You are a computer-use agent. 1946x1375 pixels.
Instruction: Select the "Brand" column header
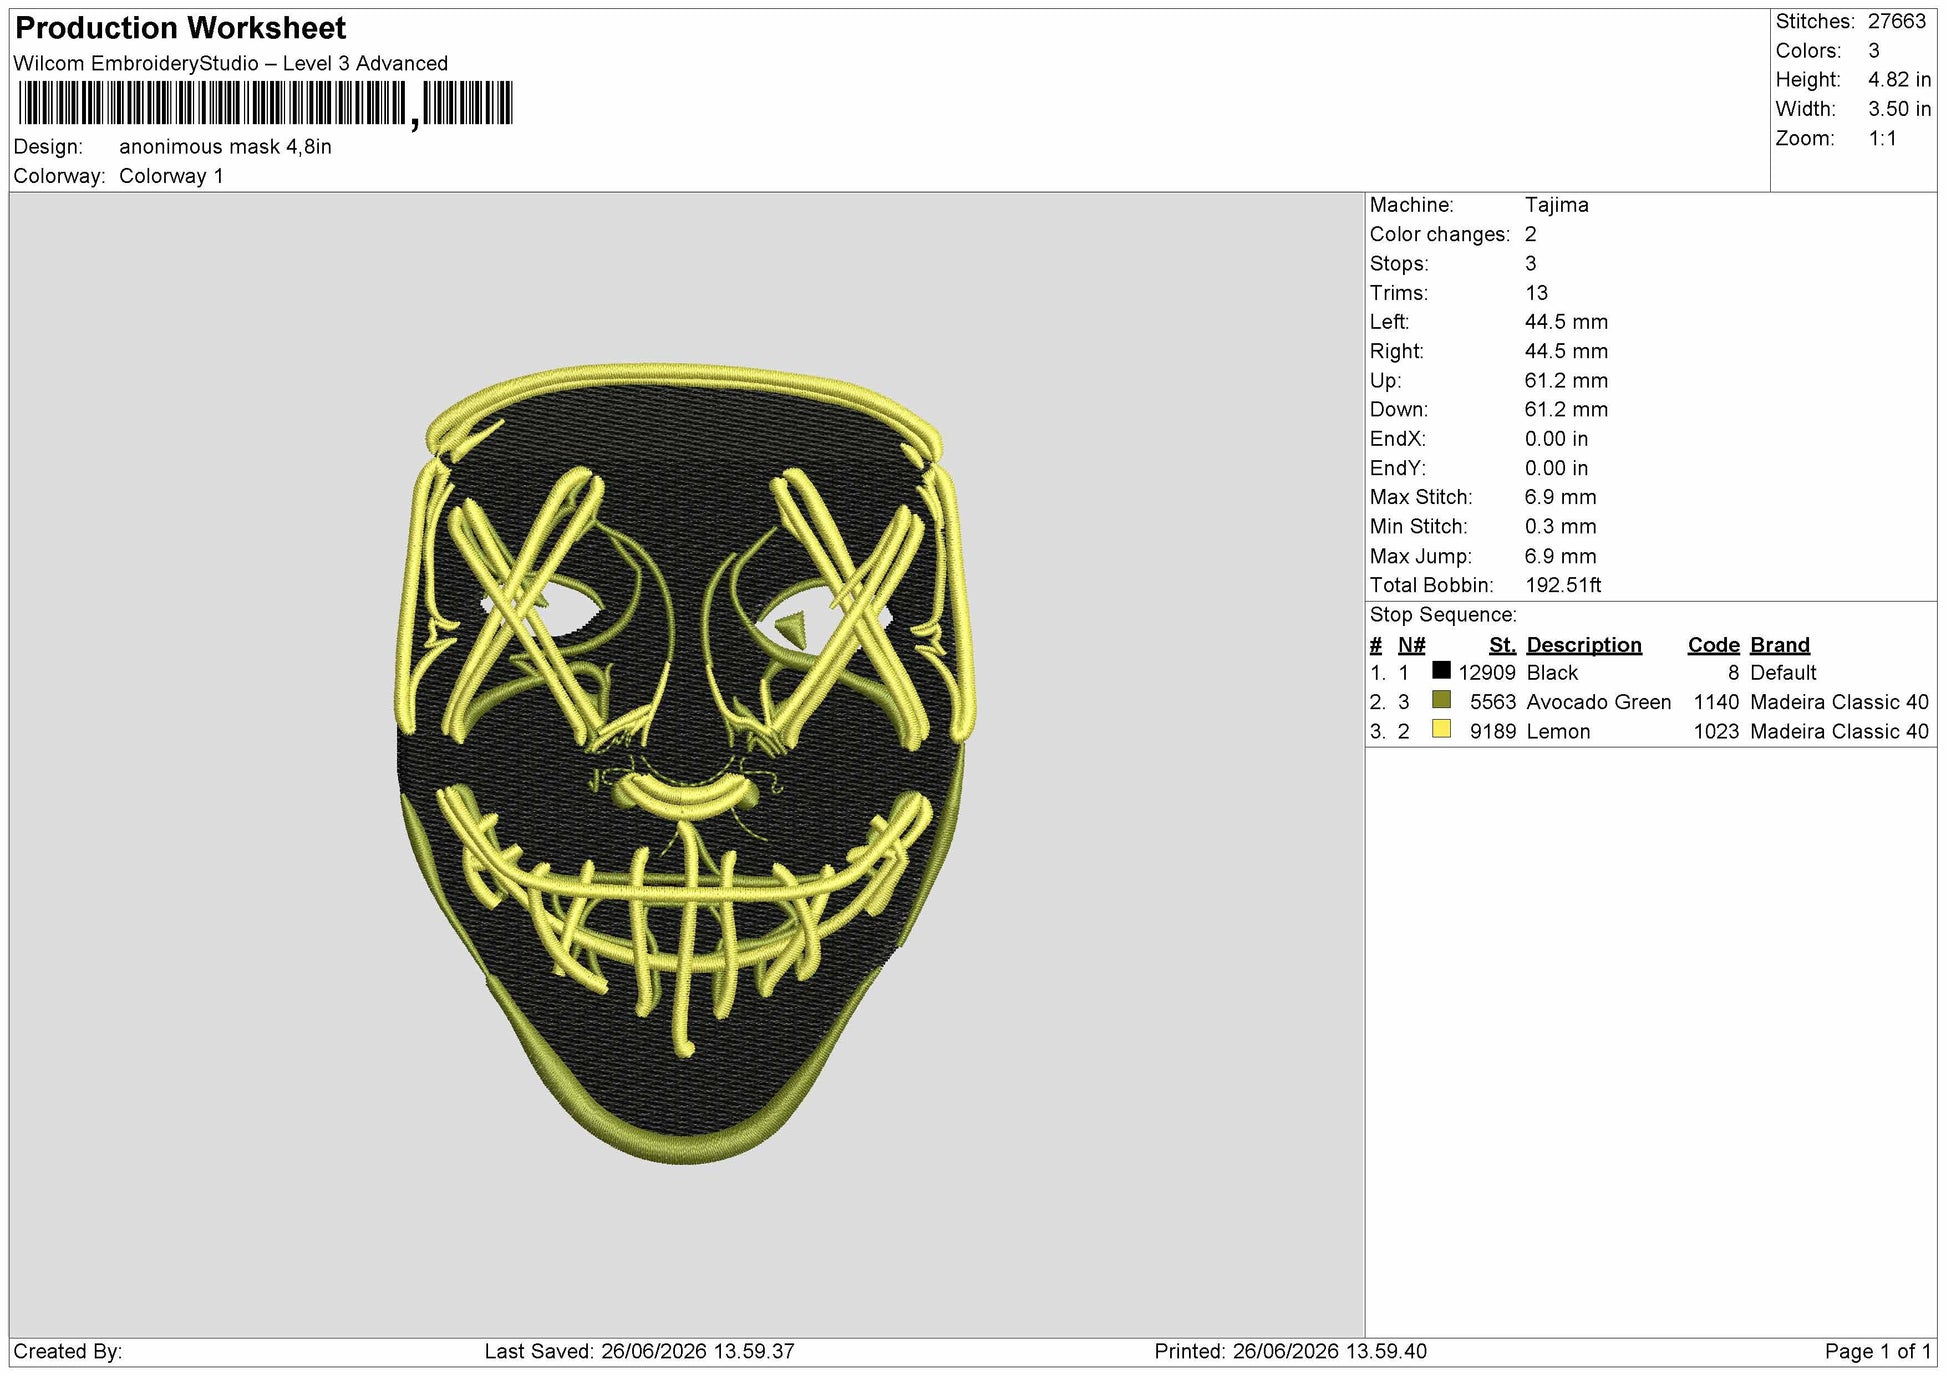(x=1780, y=645)
